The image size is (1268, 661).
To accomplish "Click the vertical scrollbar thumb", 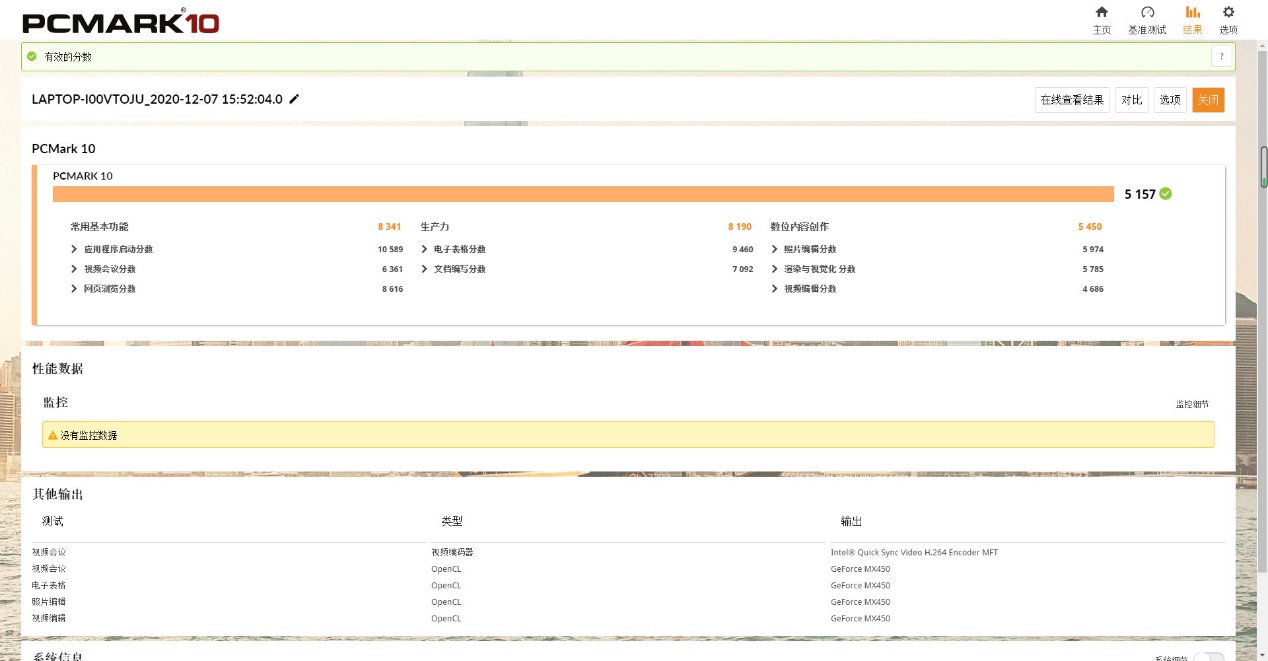I will pos(1263,167).
